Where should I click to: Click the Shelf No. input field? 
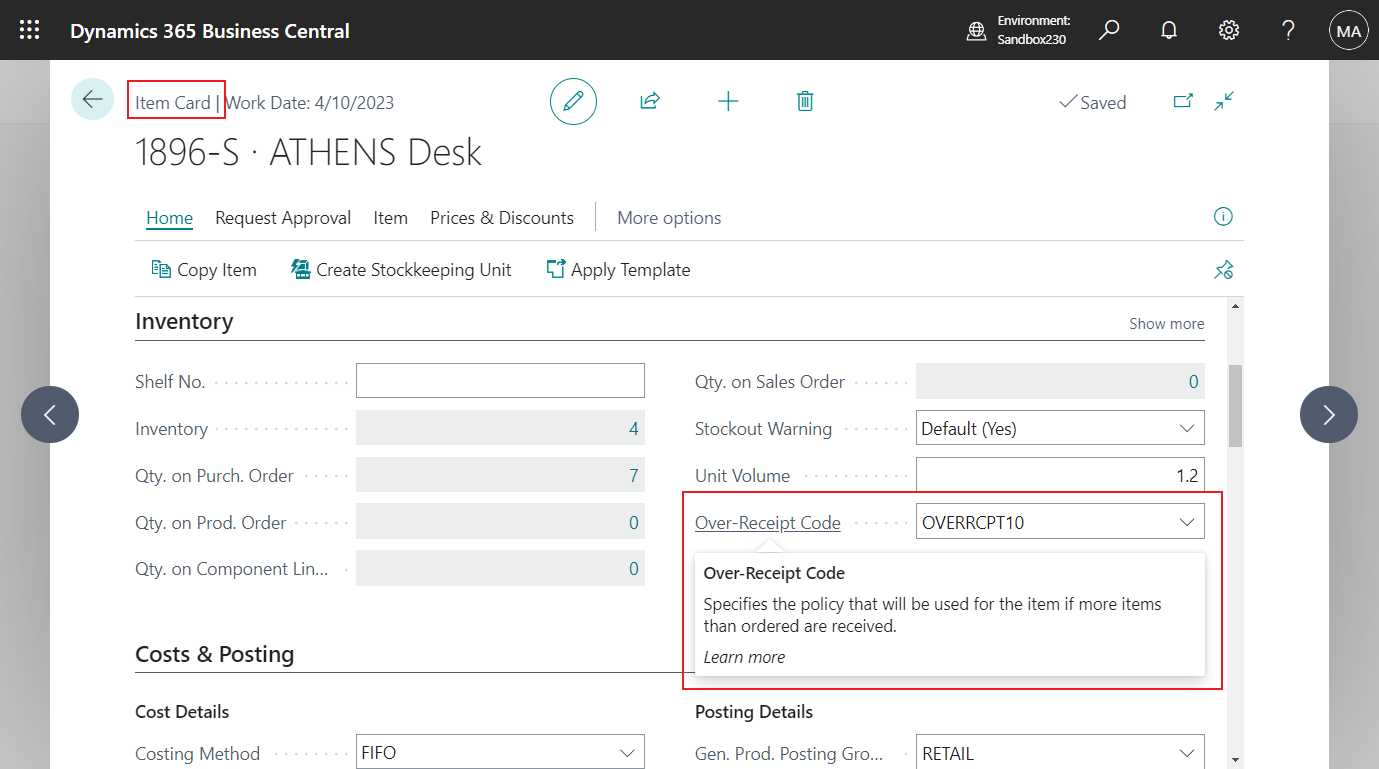coord(500,381)
